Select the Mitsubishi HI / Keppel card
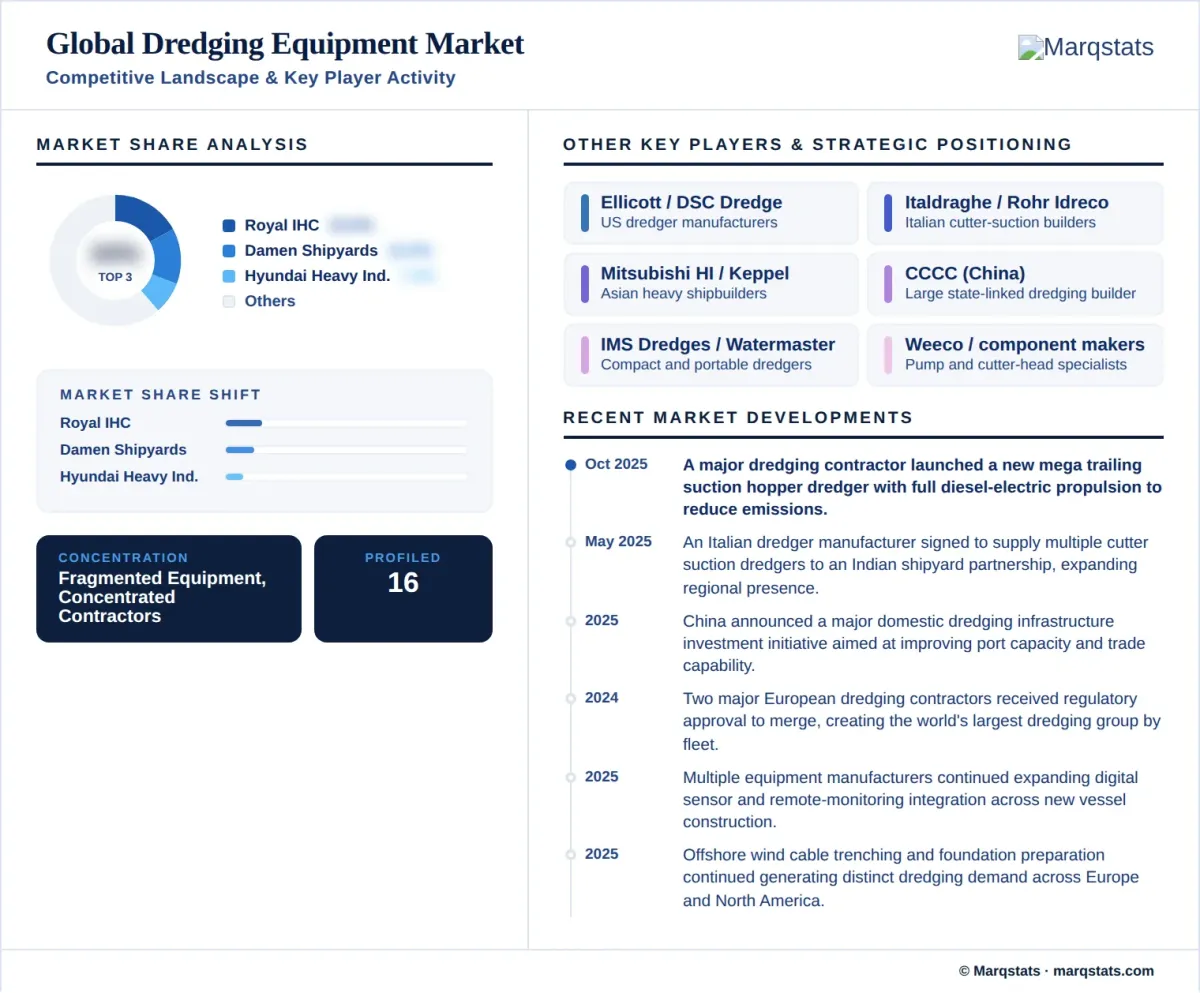Viewport: 1200px width, 993px height. pyautogui.click(x=711, y=283)
